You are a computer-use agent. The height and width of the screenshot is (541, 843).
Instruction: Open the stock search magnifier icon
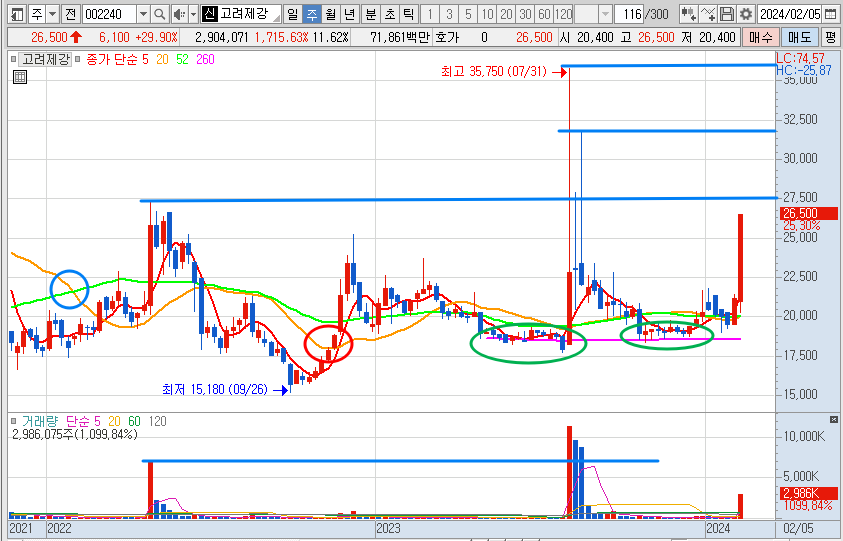click(x=159, y=14)
